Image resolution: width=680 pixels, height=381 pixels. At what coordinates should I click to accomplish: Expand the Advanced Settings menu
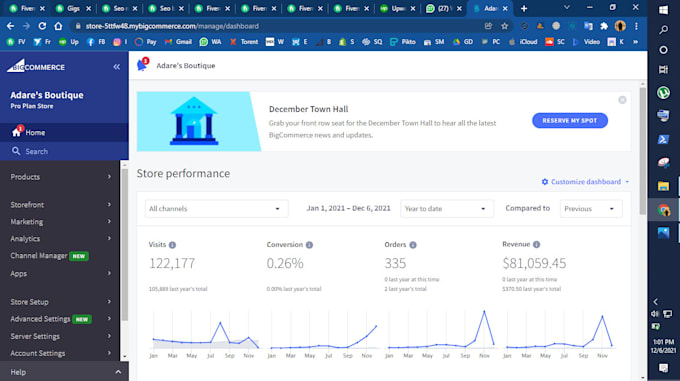click(x=61, y=319)
